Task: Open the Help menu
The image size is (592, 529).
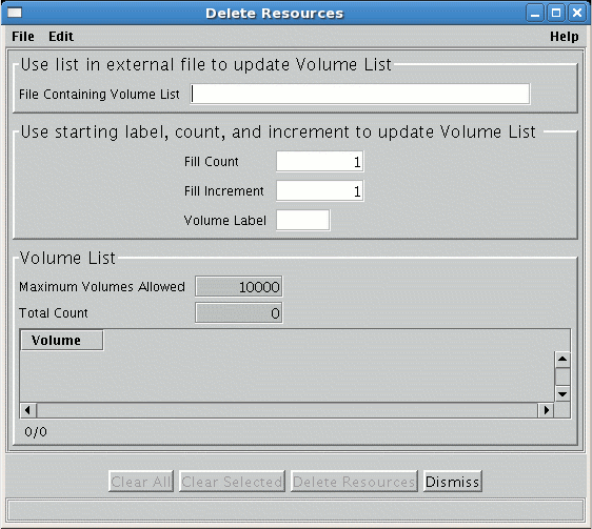Action: pyautogui.click(x=564, y=37)
